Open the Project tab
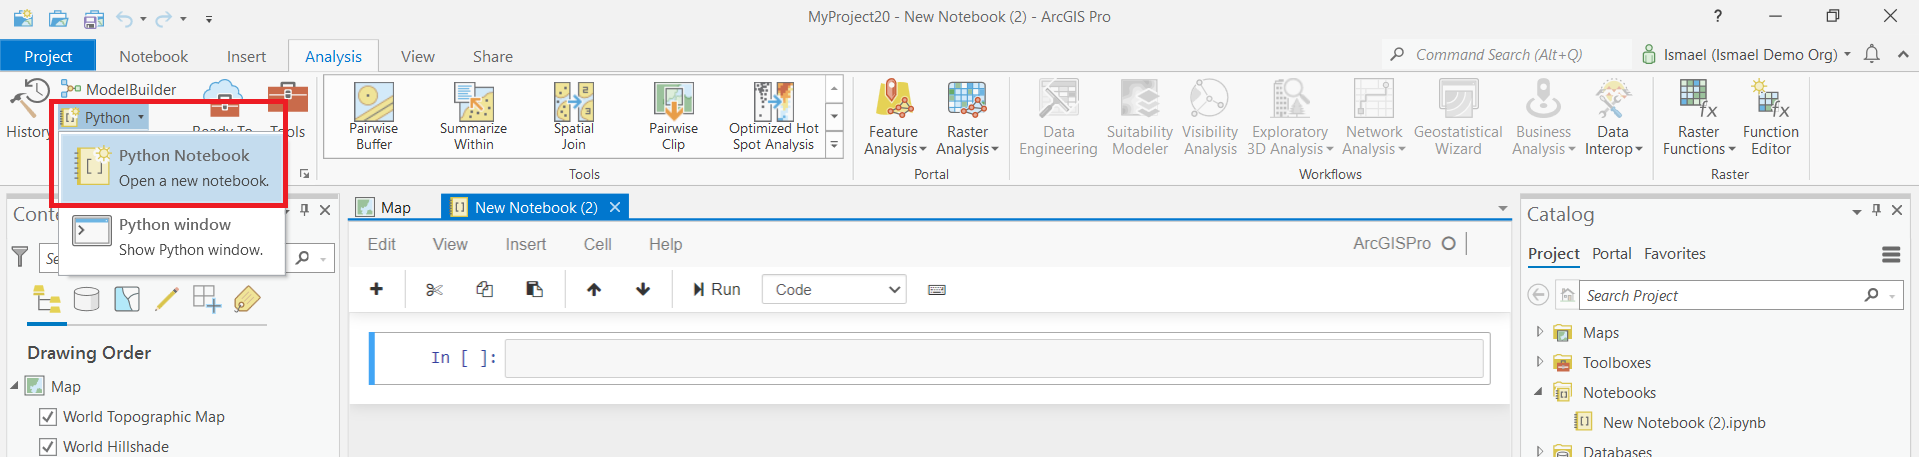Viewport: 1919px width, 457px height. click(48, 56)
